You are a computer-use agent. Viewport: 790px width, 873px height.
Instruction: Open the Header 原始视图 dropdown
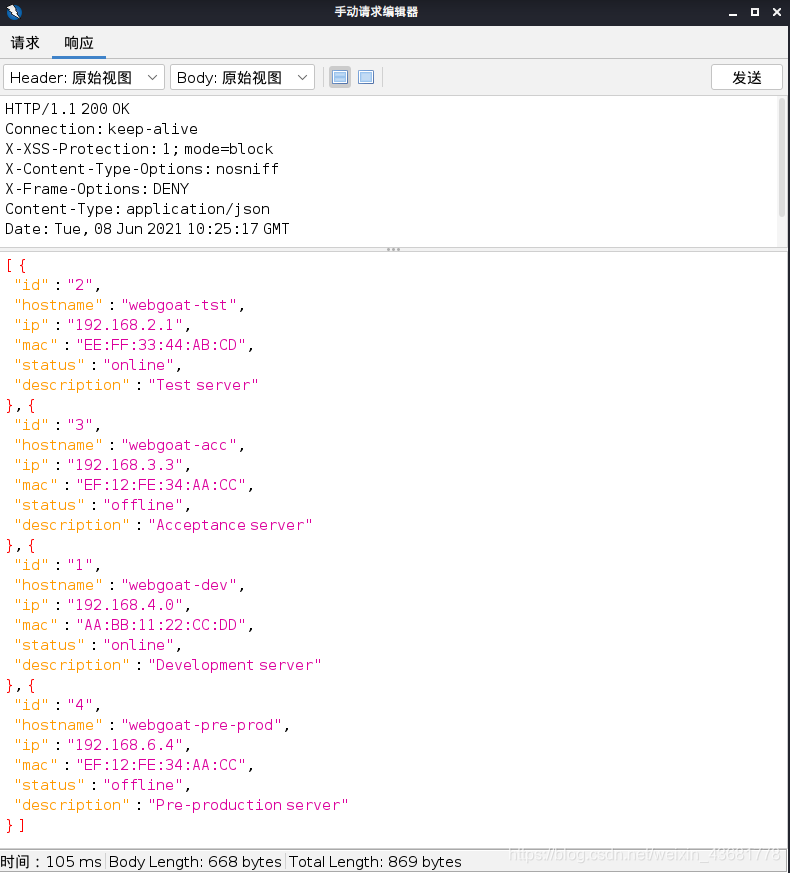[x=84, y=77]
